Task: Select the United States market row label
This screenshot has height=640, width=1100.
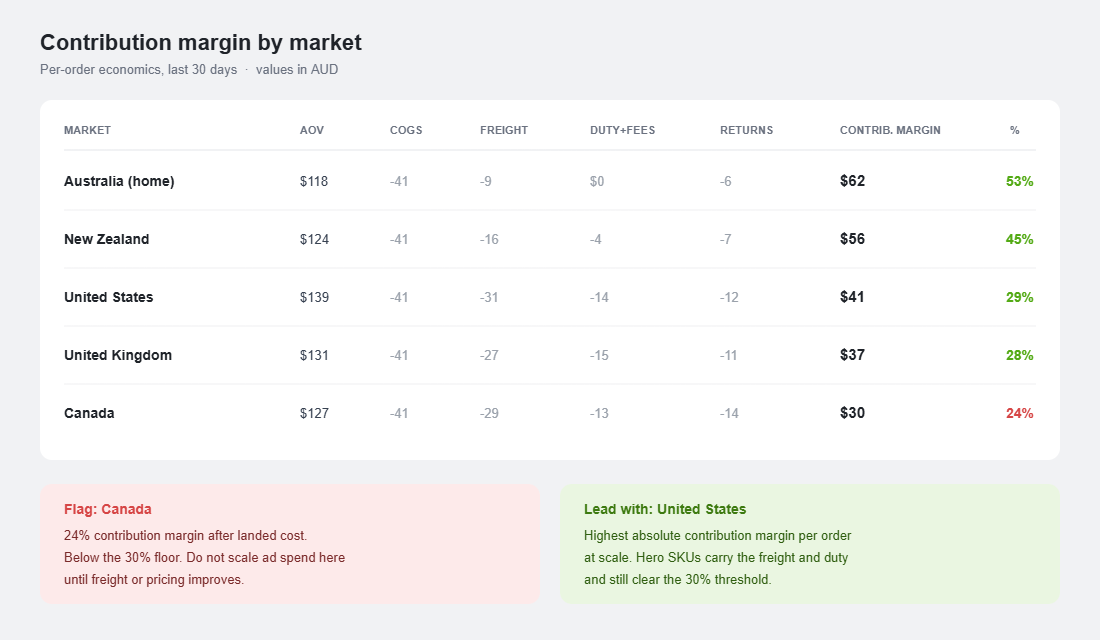Action: pos(109,298)
